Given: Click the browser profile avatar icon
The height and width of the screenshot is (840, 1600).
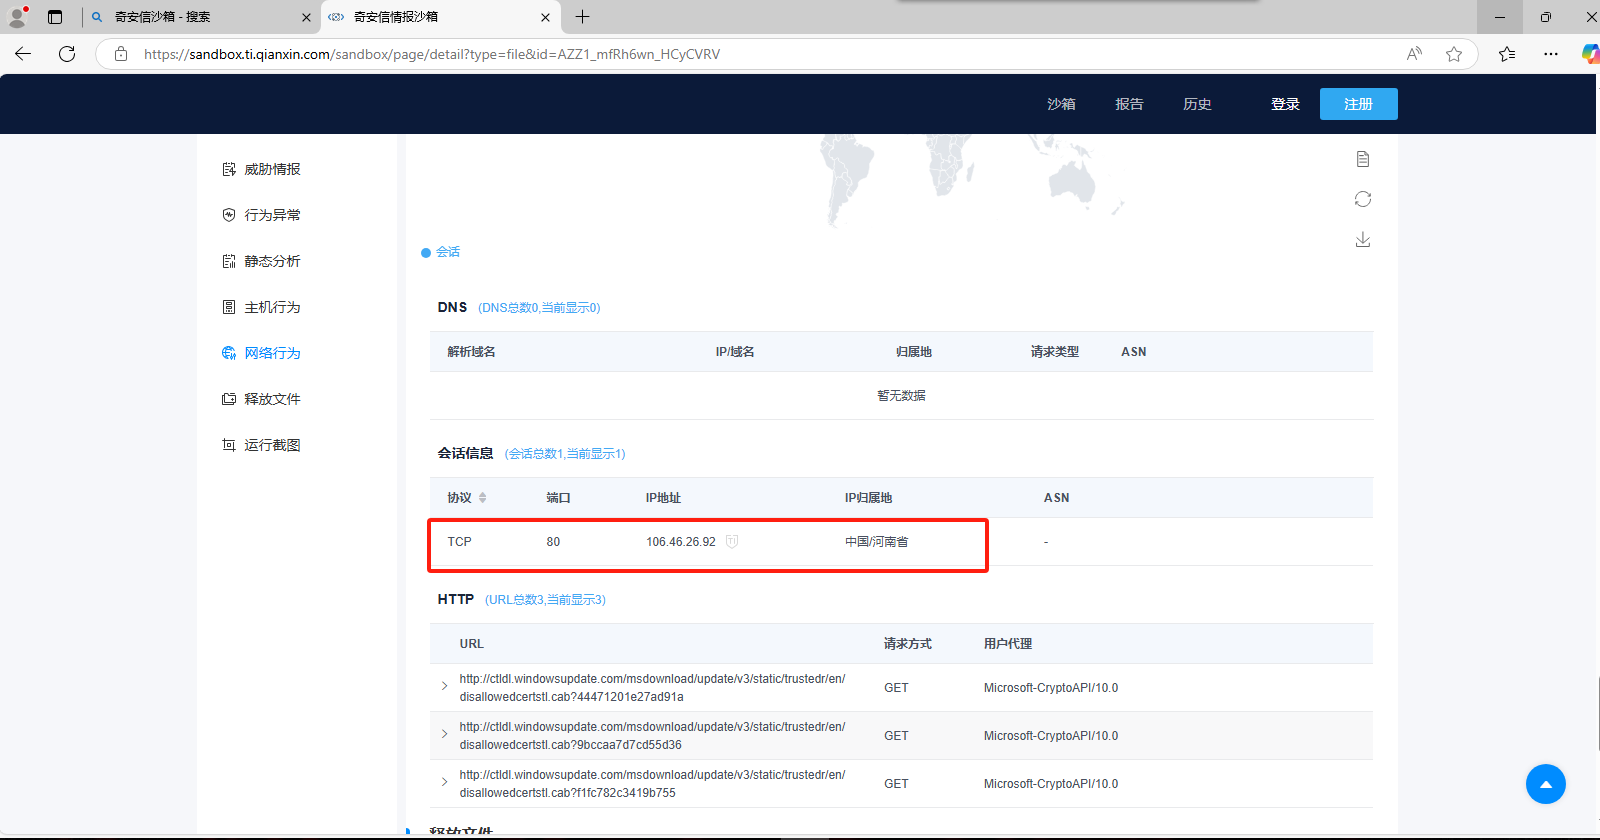Looking at the screenshot, I should click(18, 17).
